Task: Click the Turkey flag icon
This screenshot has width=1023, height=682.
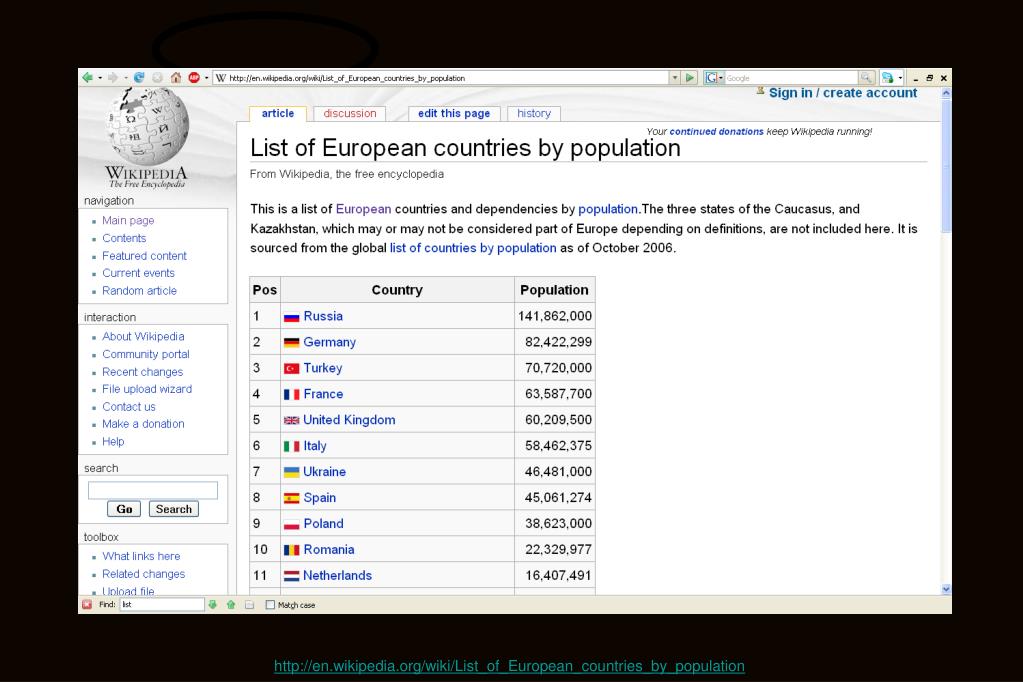Action: tap(292, 369)
